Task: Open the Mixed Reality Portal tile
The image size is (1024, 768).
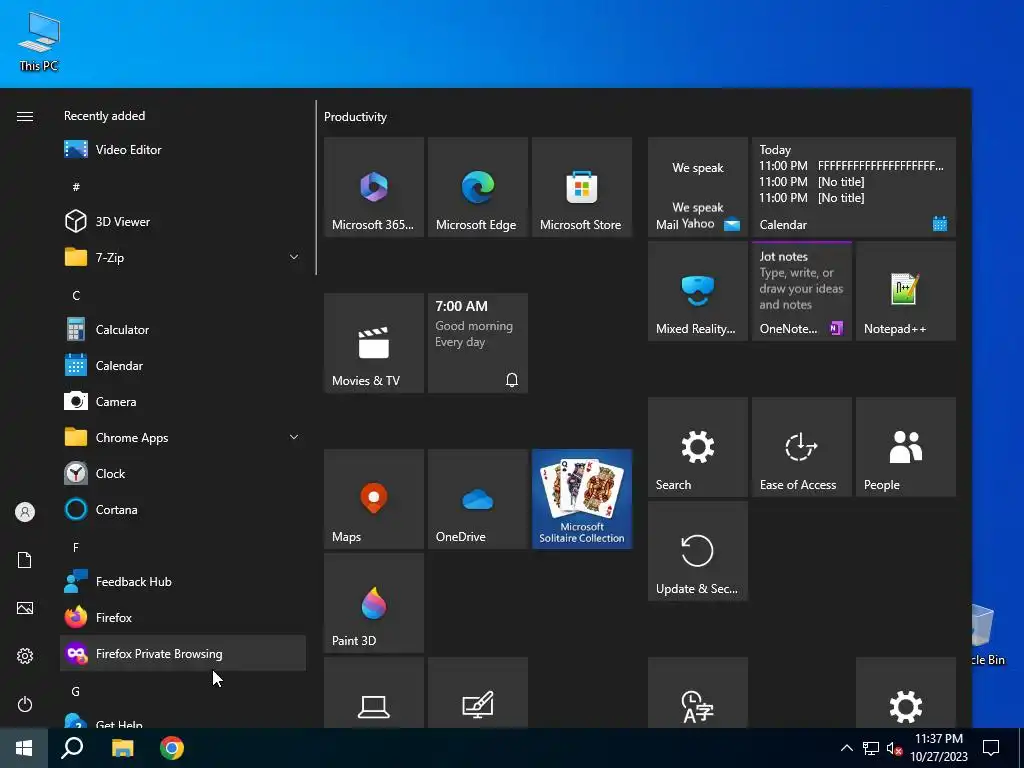Action: [x=697, y=291]
